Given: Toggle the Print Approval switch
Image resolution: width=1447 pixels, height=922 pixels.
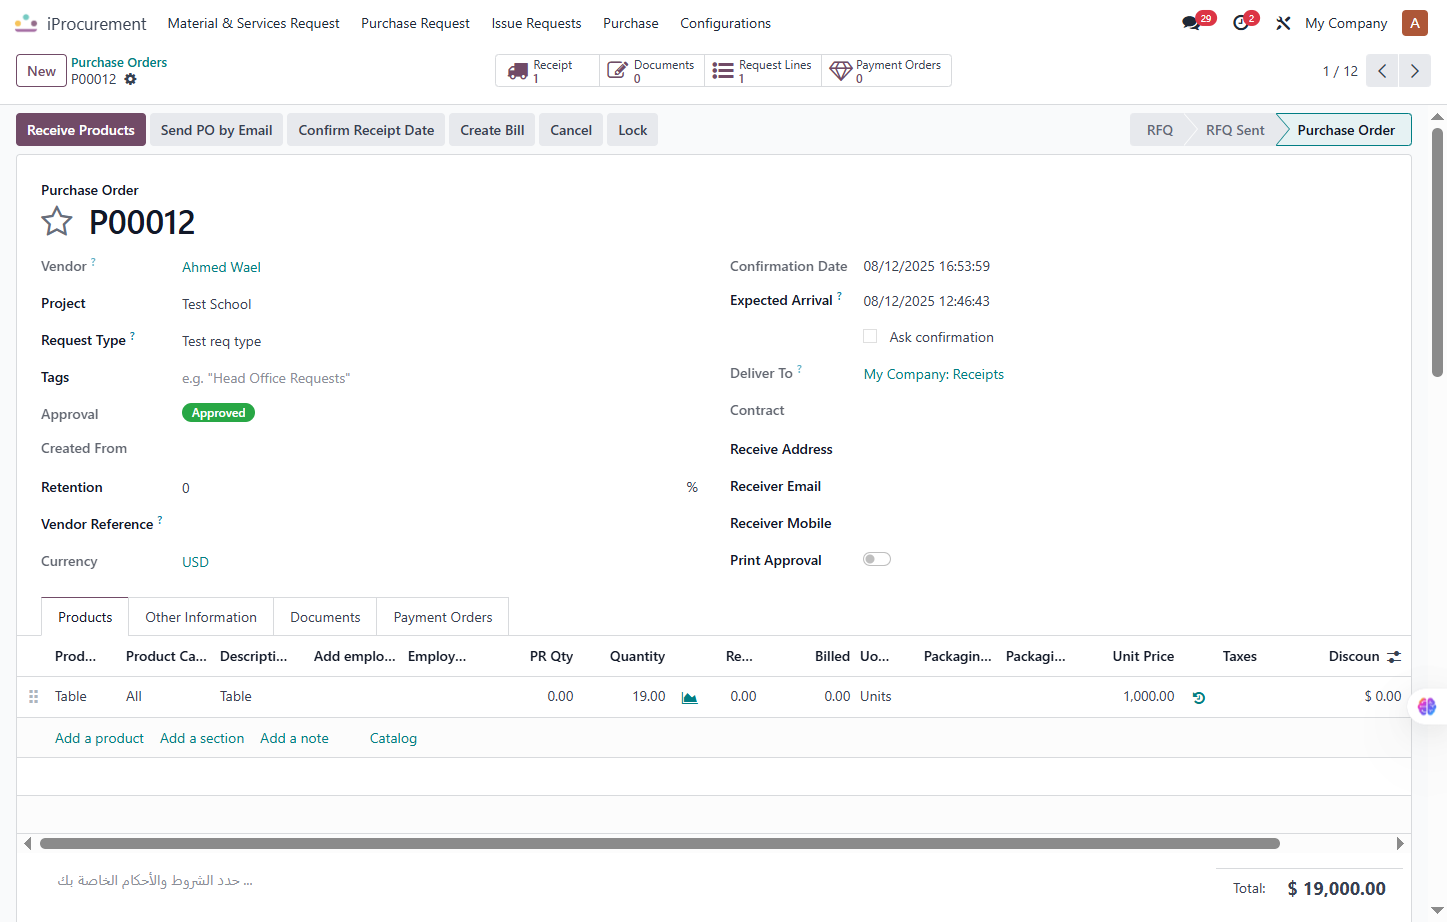Looking at the screenshot, I should point(877,559).
